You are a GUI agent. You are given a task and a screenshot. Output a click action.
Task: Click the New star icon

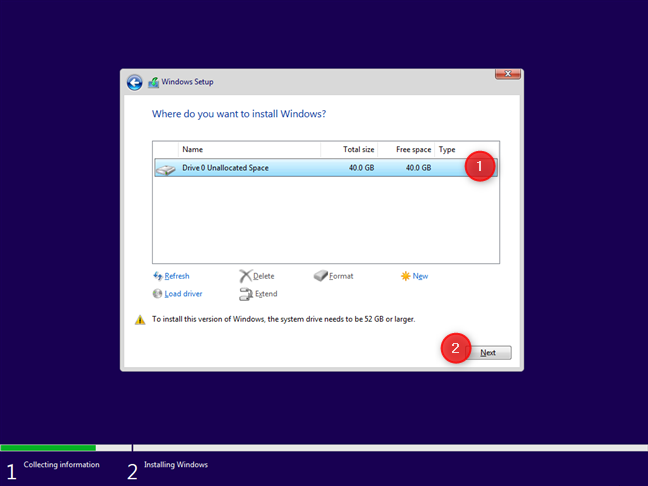pos(405,276)
